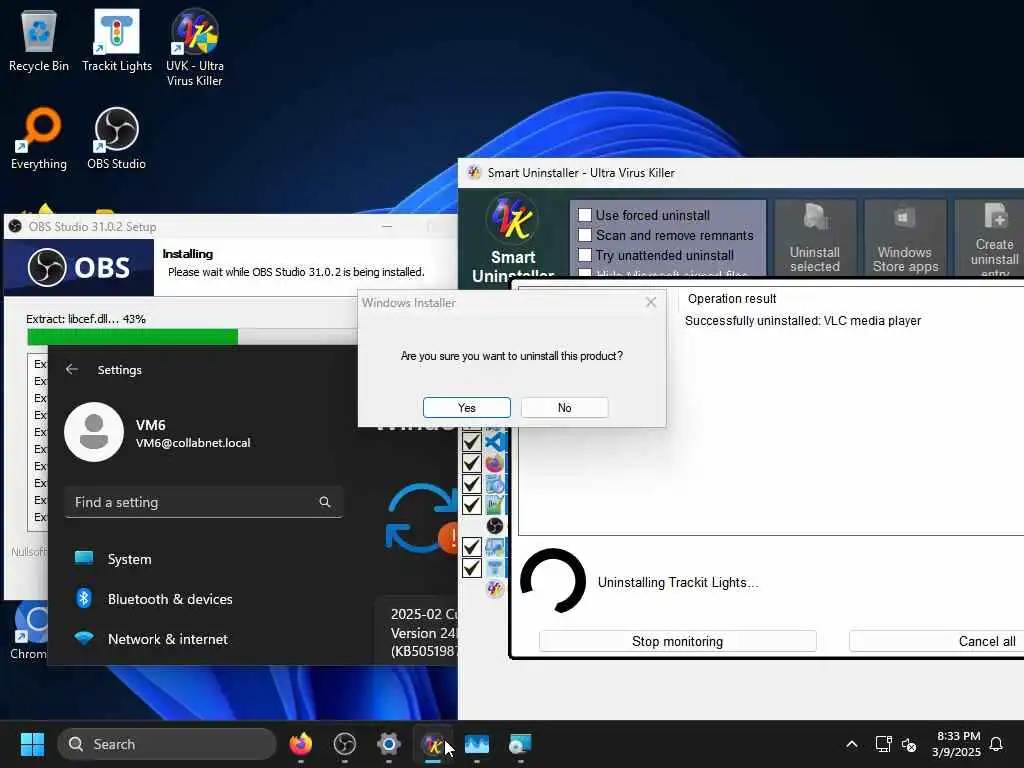Confirm uninstall by clicking Yes
This screenshot has height=768, width=1024.
tap(466, 408)
